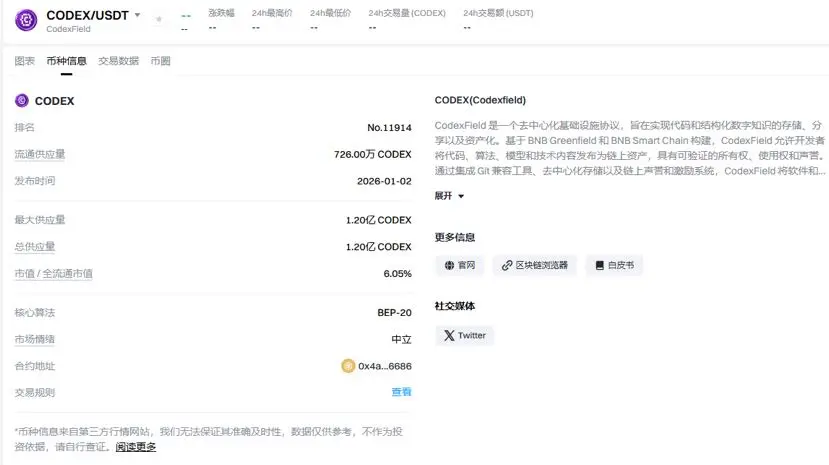
Task: Click the launch date 2026-01-02
Action: 384,181
